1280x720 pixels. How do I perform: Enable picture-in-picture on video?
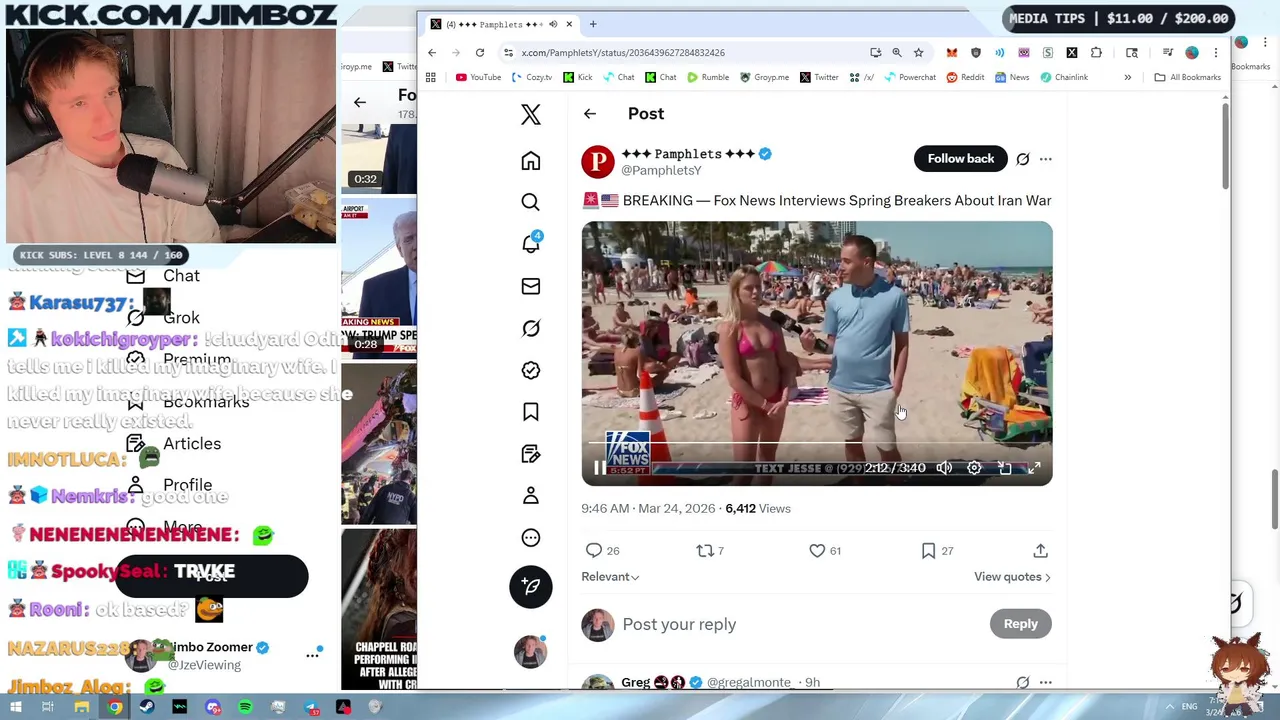tap(1005, 468)
